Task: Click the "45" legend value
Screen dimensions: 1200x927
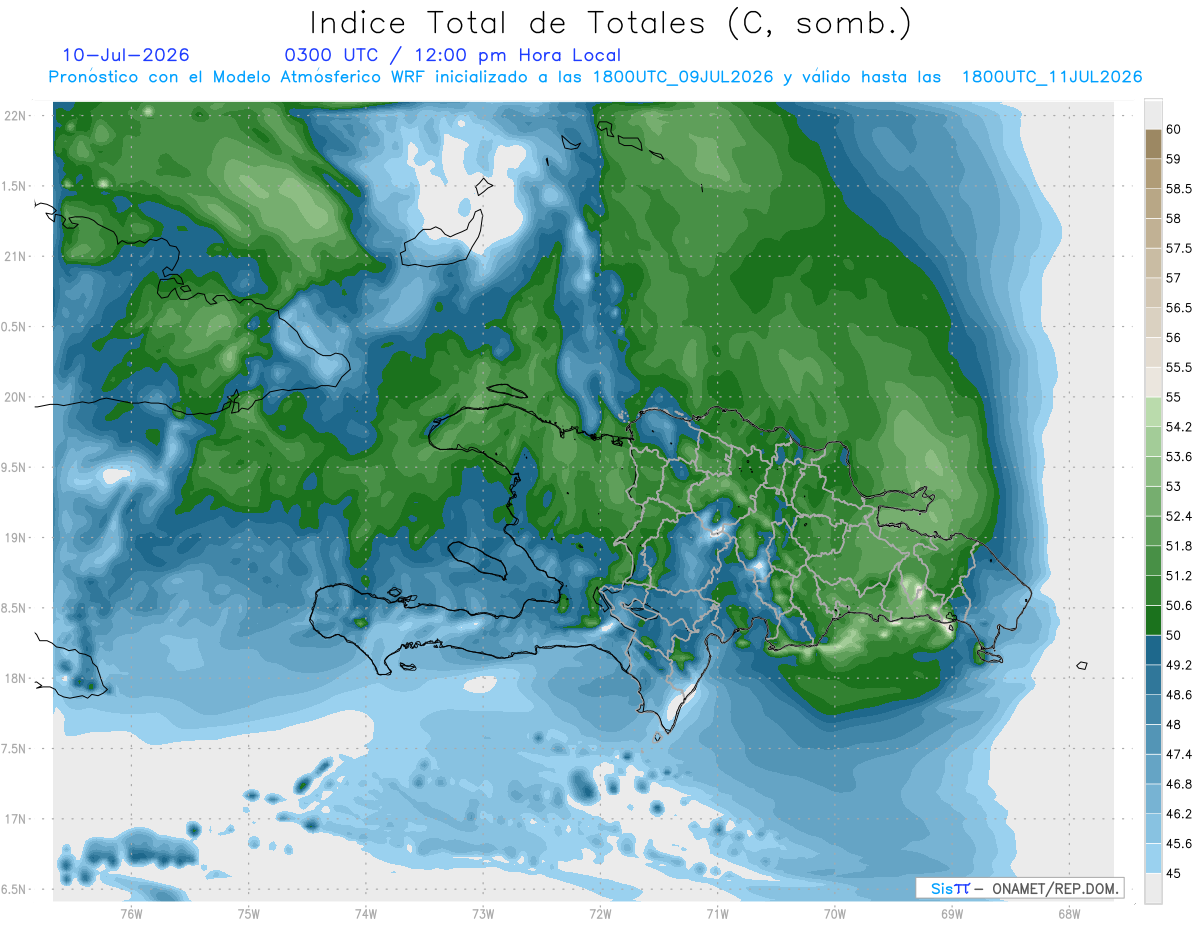Action: coord(1173,873)
